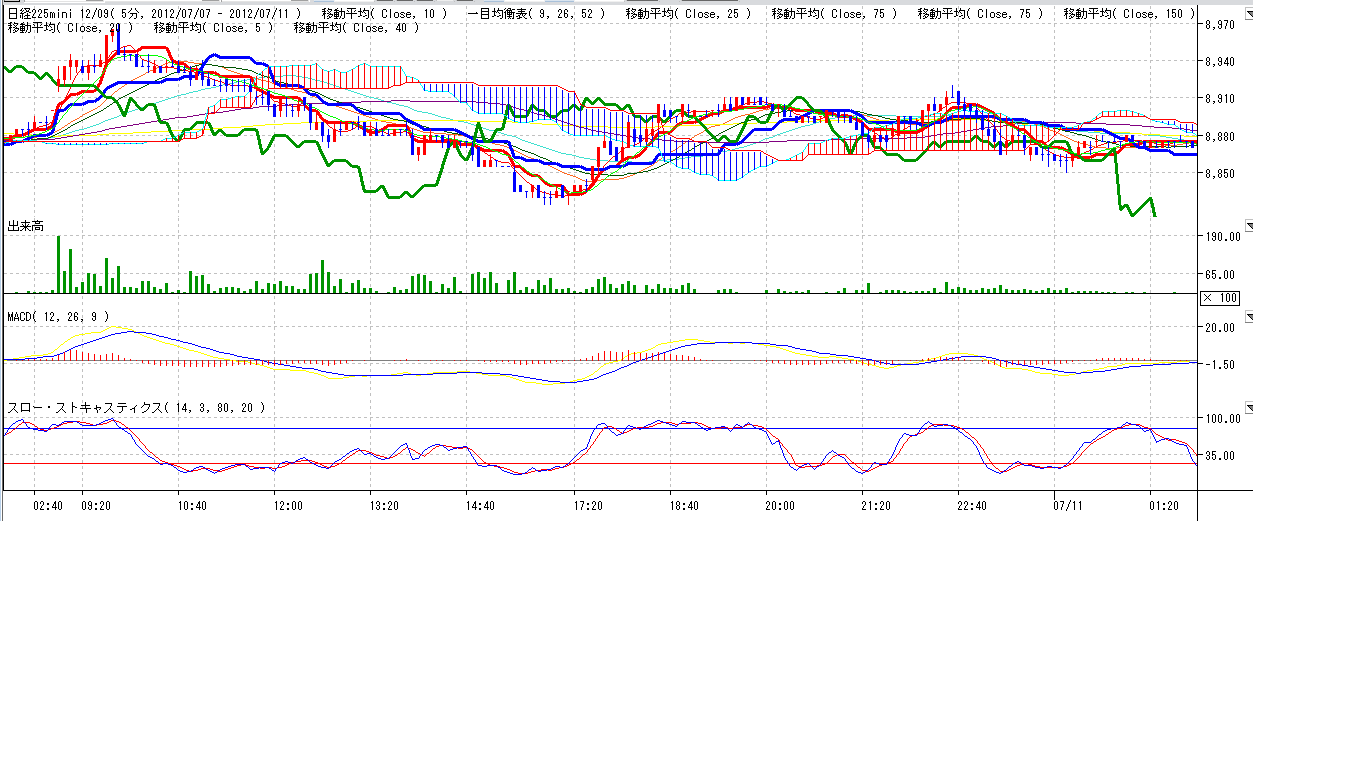
Task: Click the 移動平均( Close, 5 ) legend label
Action: coord(213,27)
